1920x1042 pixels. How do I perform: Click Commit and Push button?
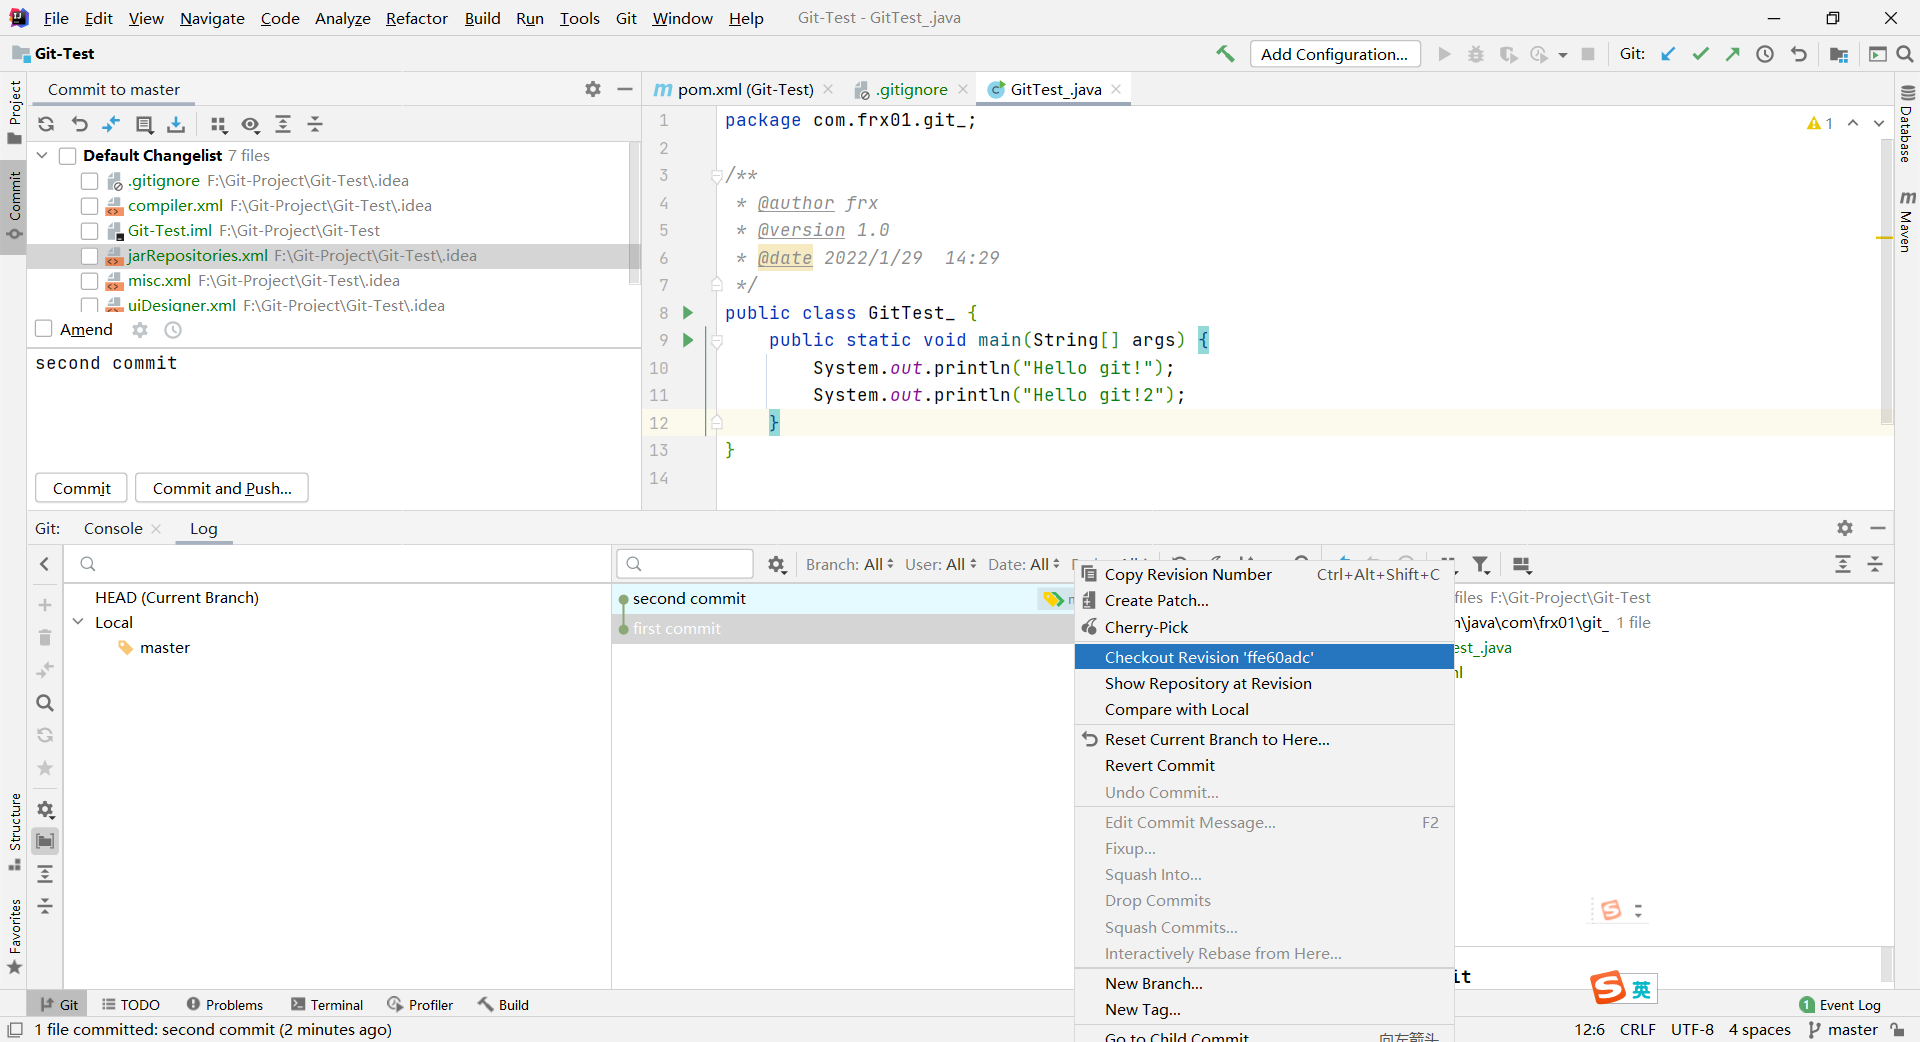[222, 488]
